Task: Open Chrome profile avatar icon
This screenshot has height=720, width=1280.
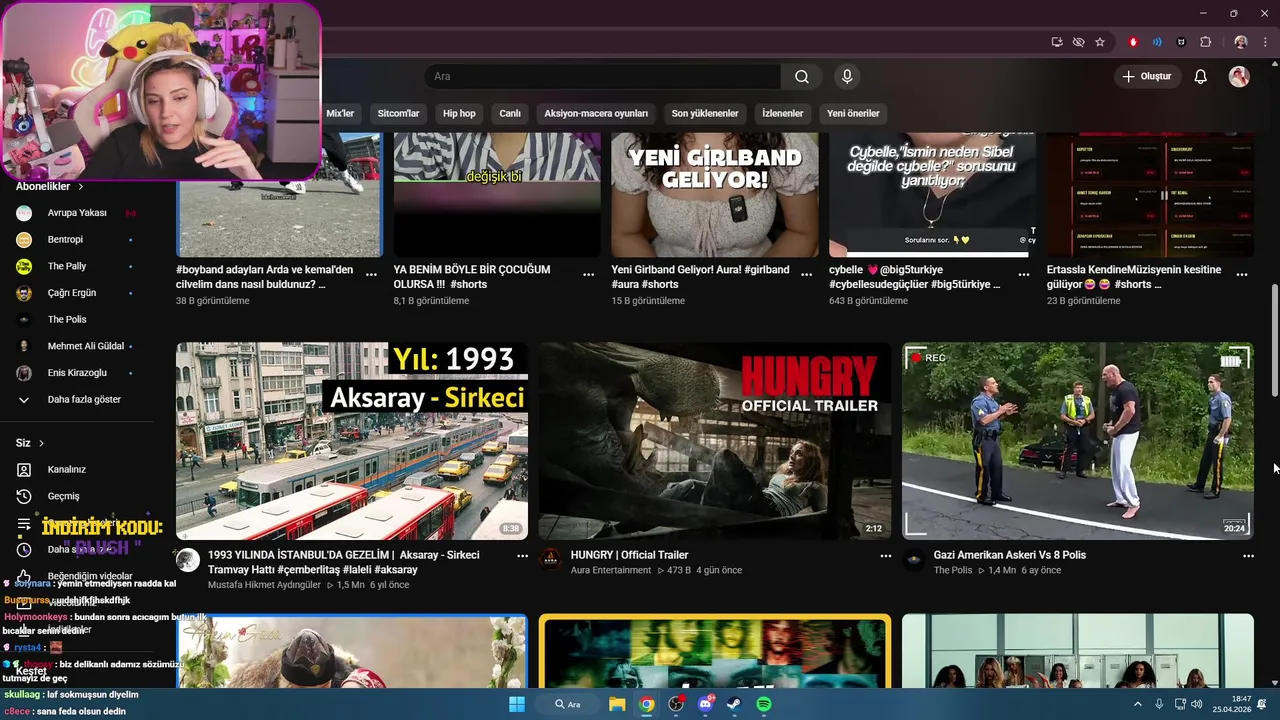Action: (x=1241, y=42)
